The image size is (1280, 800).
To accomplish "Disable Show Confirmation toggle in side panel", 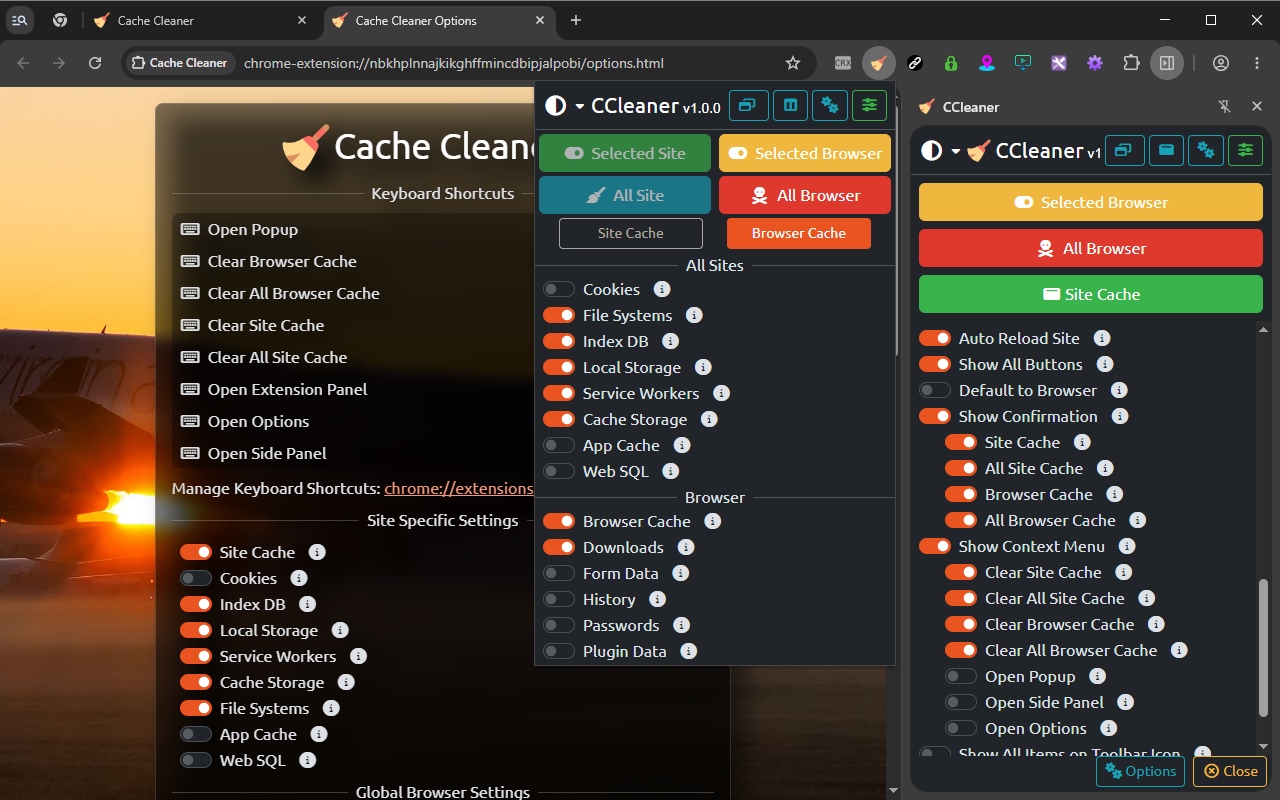I will coord(935,416).
